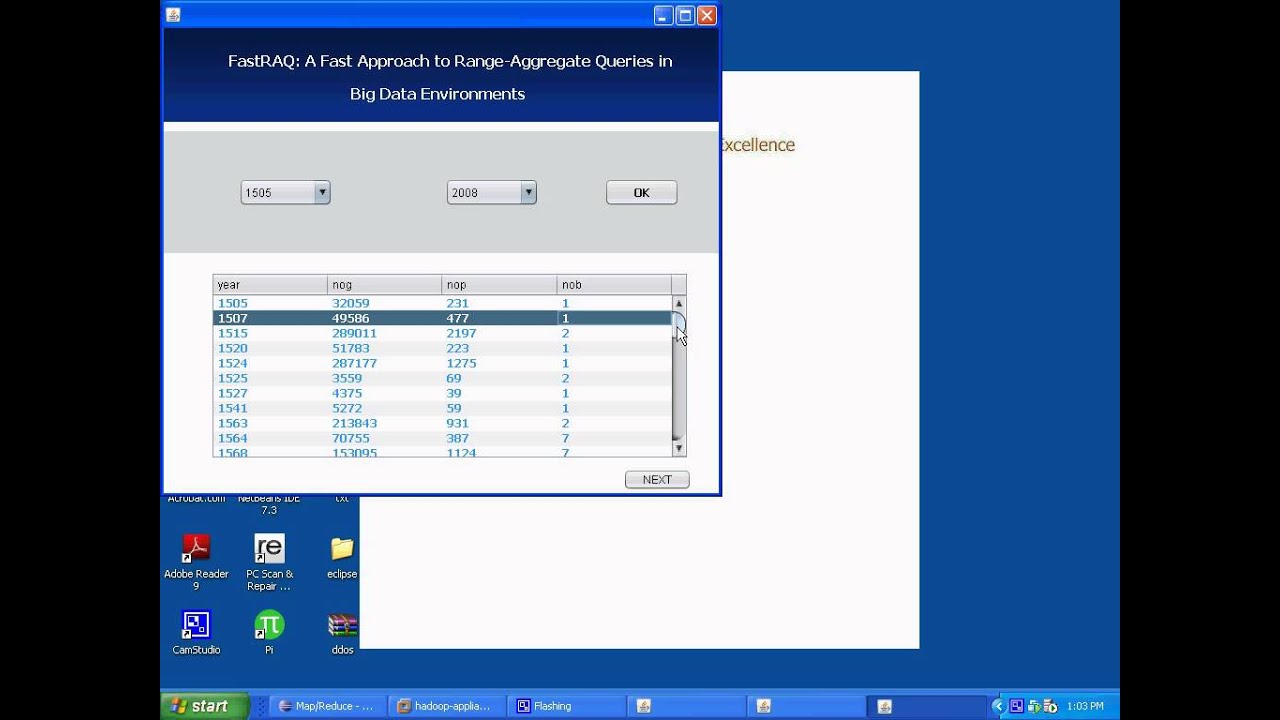1280x720 pixels.
Task: Select nop cell 39
Action: click(x=499, y=393)
